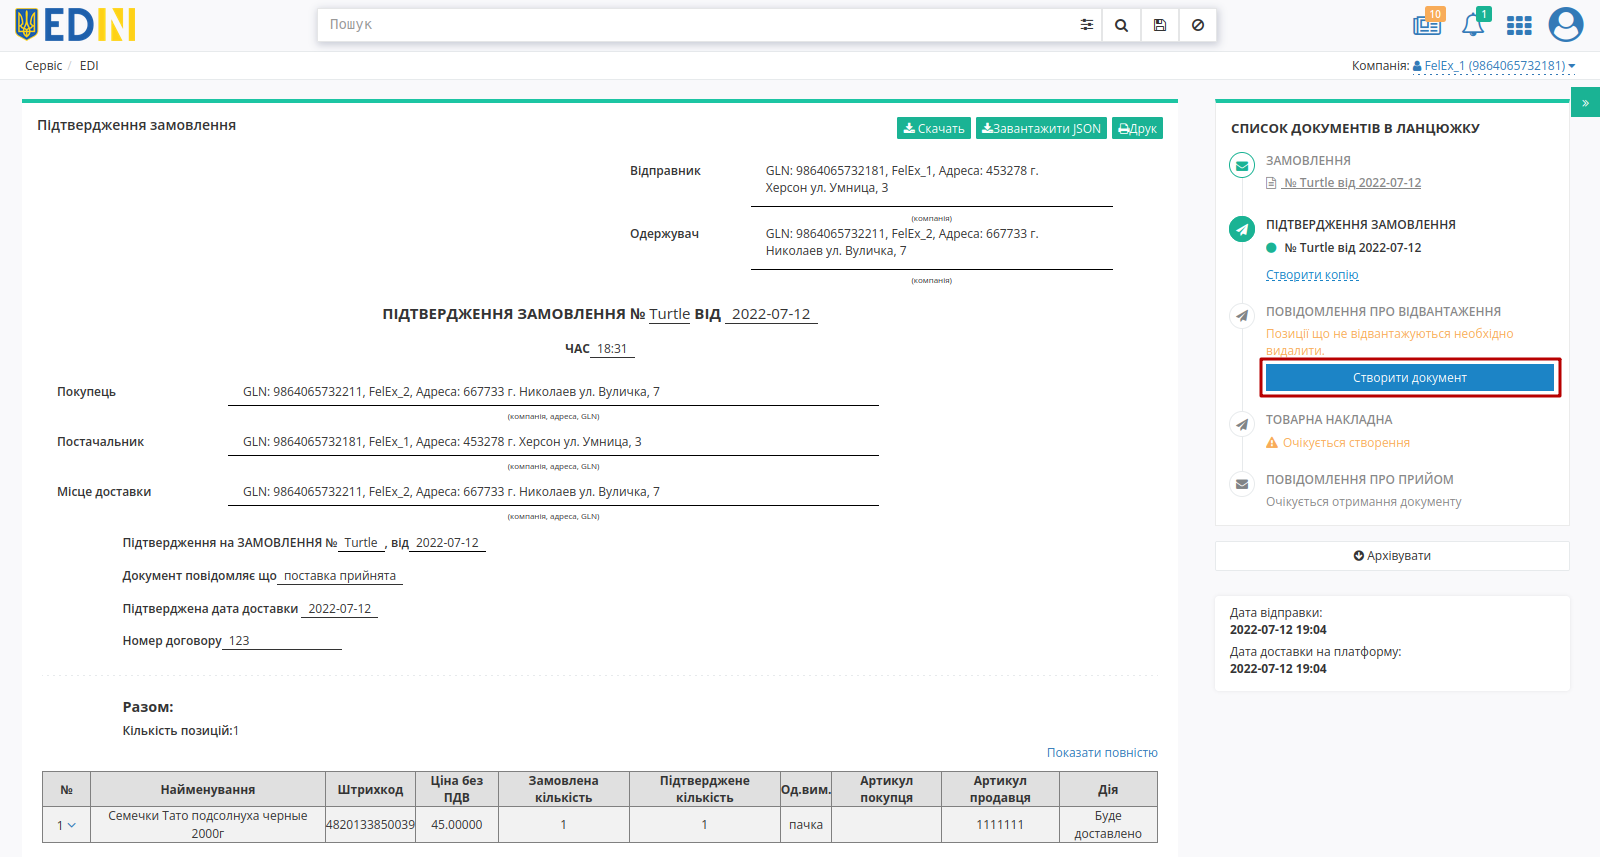
Task: Click the Підтвердження замовлення plane icon
Action: coord(1242,230)
